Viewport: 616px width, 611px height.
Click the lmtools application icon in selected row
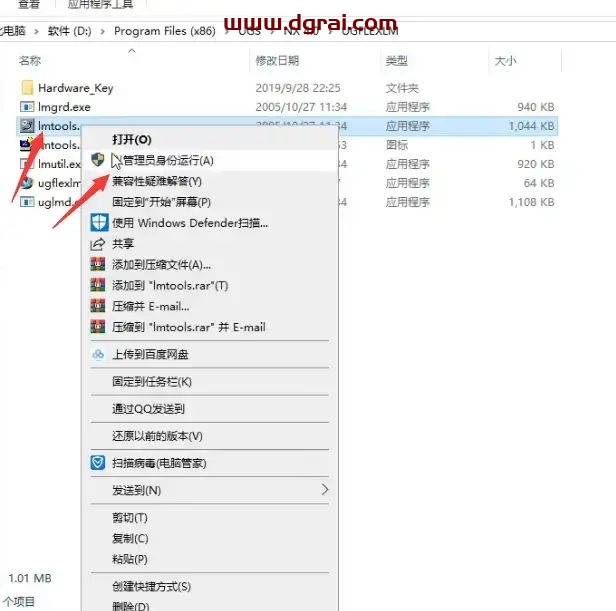(27, 126)
